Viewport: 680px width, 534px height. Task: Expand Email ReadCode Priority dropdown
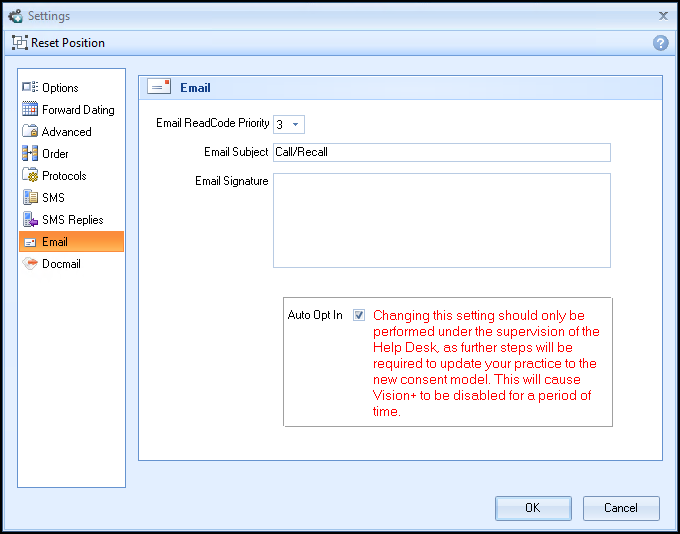(296, 124)
